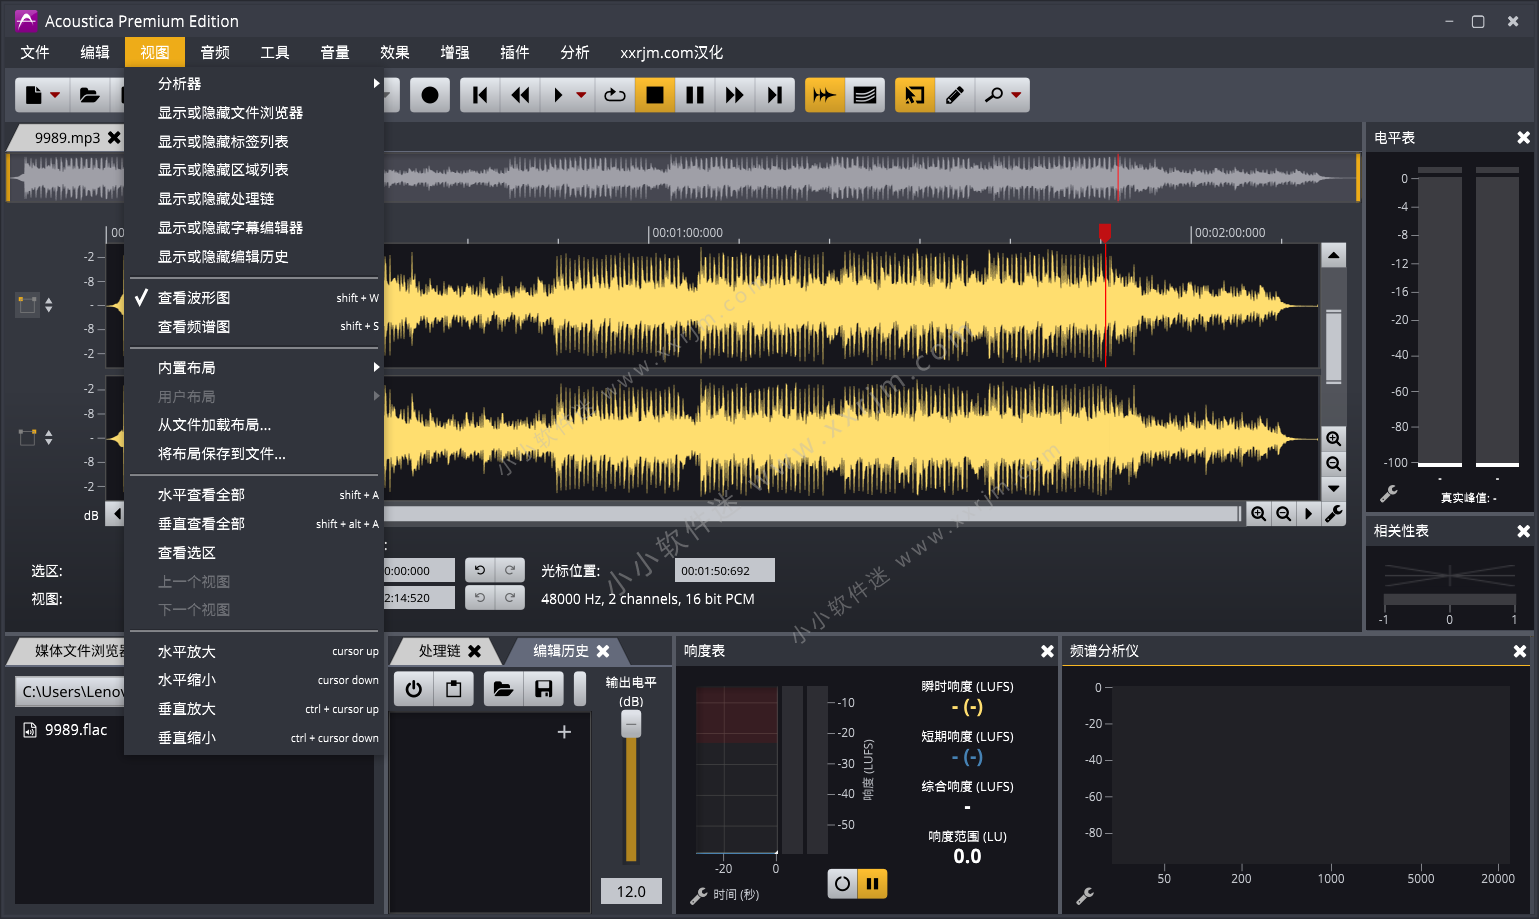The height and width of the screenshot is (919, 1539).
Task: Zoom out vertically on the waveform
Action: pyautogui.click(x=1333, y=464)
